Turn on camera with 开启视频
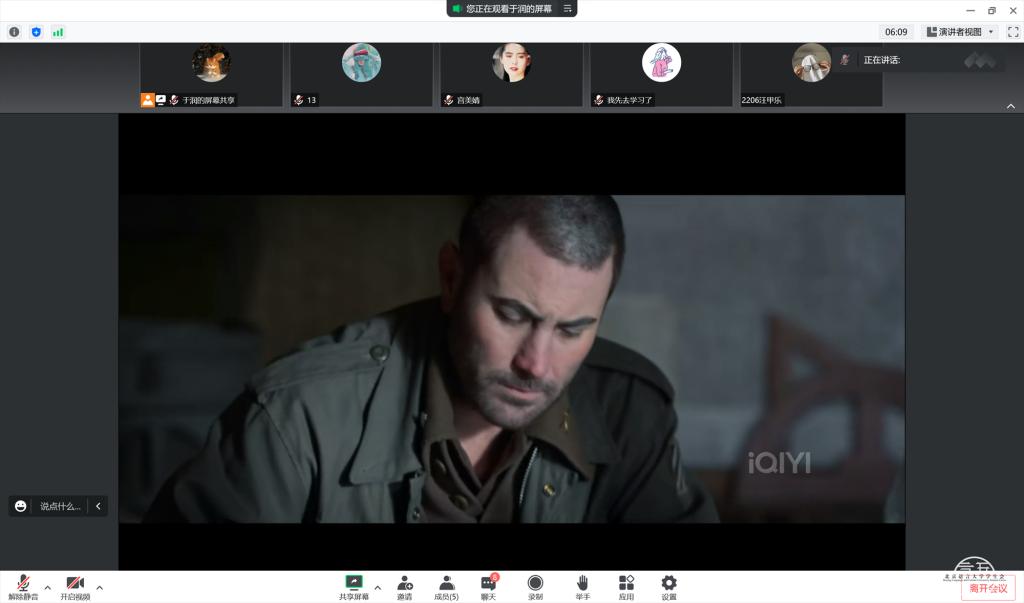This screenshot has height=603, width=1024. click(74, 587)
